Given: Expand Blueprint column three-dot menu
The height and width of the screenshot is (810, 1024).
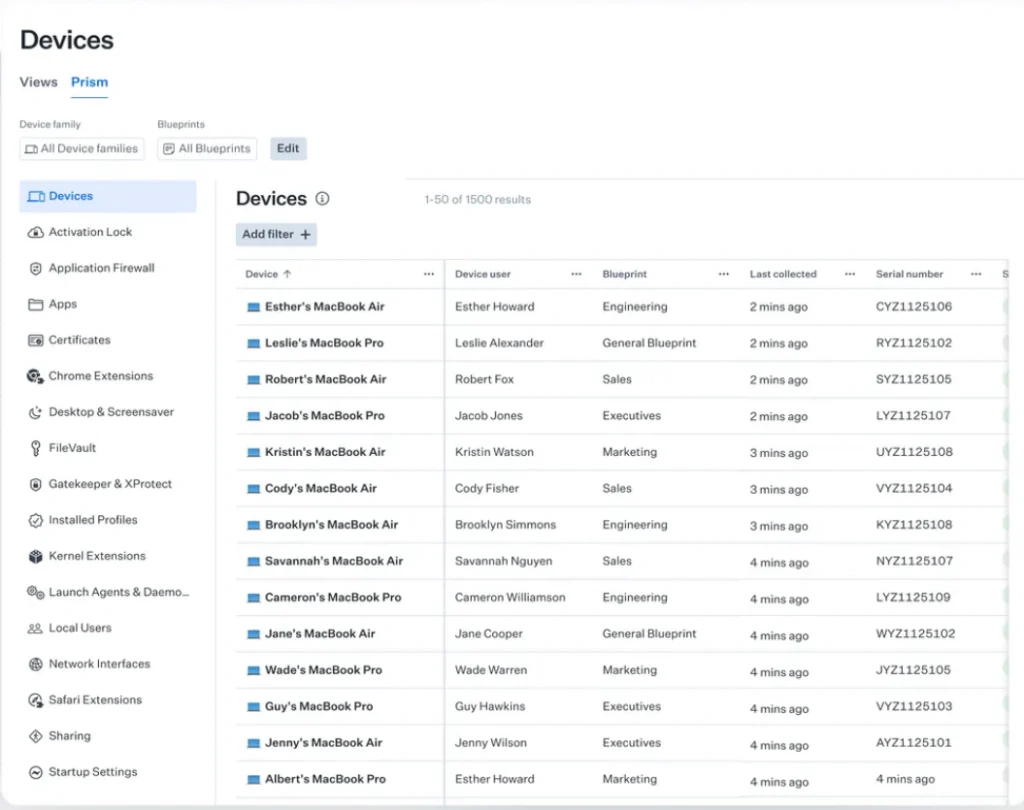Looking at the screenshot, I should point(723,274).
